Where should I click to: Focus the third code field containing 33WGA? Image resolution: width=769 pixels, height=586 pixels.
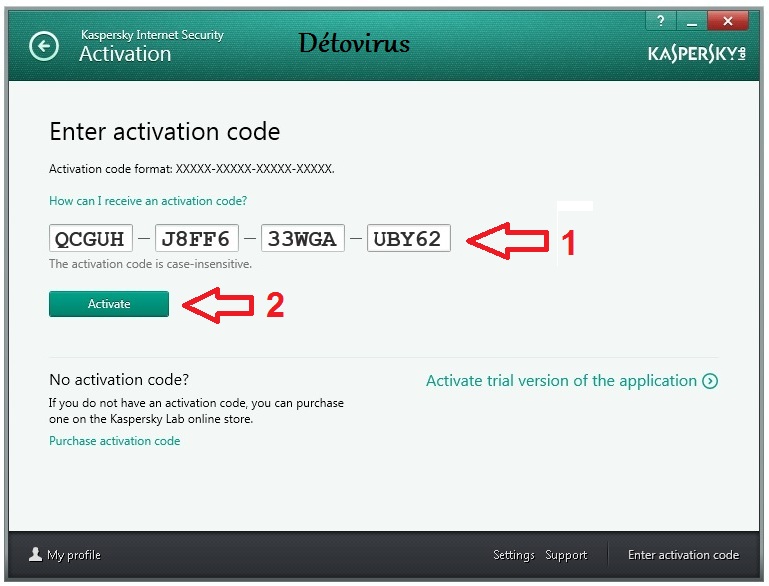click(303, 238)
